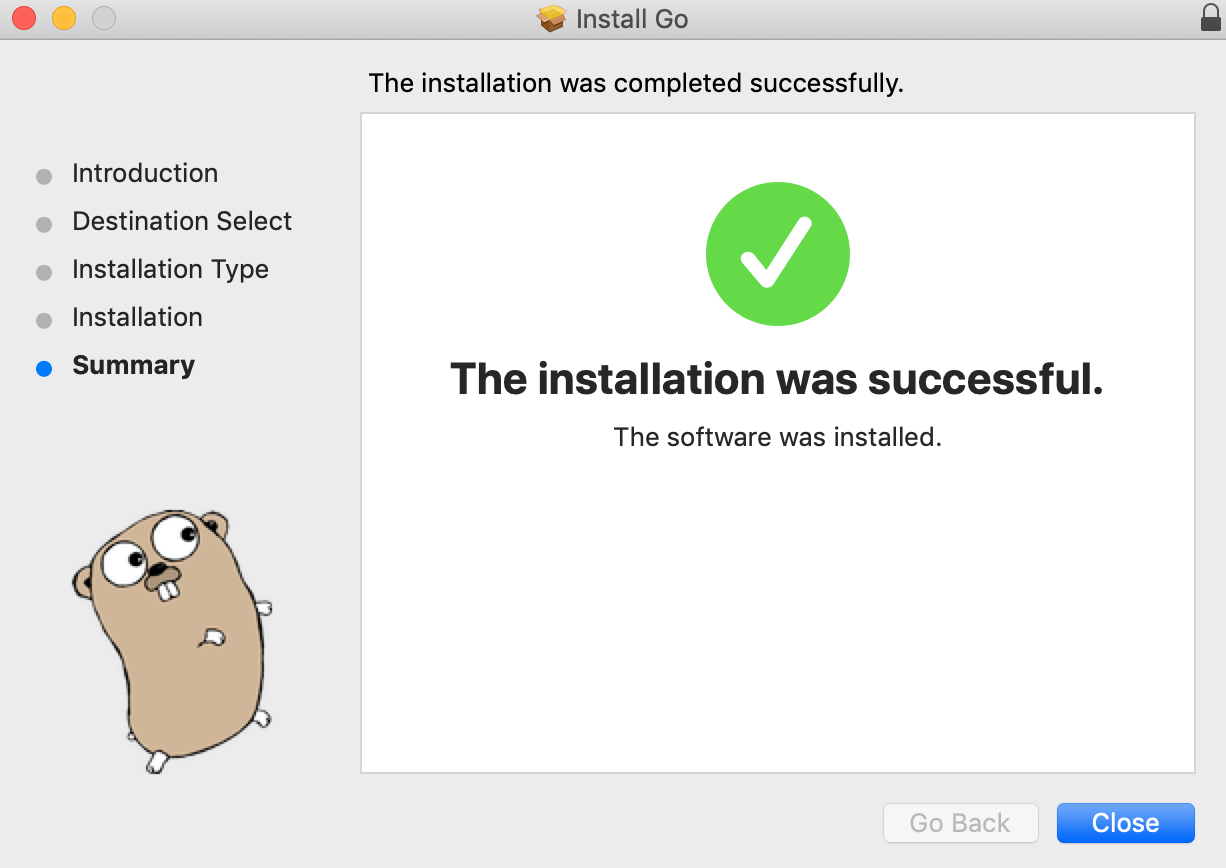Click the "Install Go" window title
The height and width of the screenshot is (868, 1226).
pyautogui.click(x=632, y=19)
